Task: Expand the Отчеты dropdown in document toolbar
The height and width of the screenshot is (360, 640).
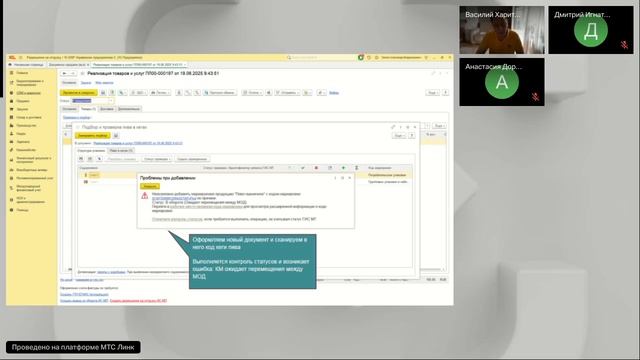Action: point(252,93)
